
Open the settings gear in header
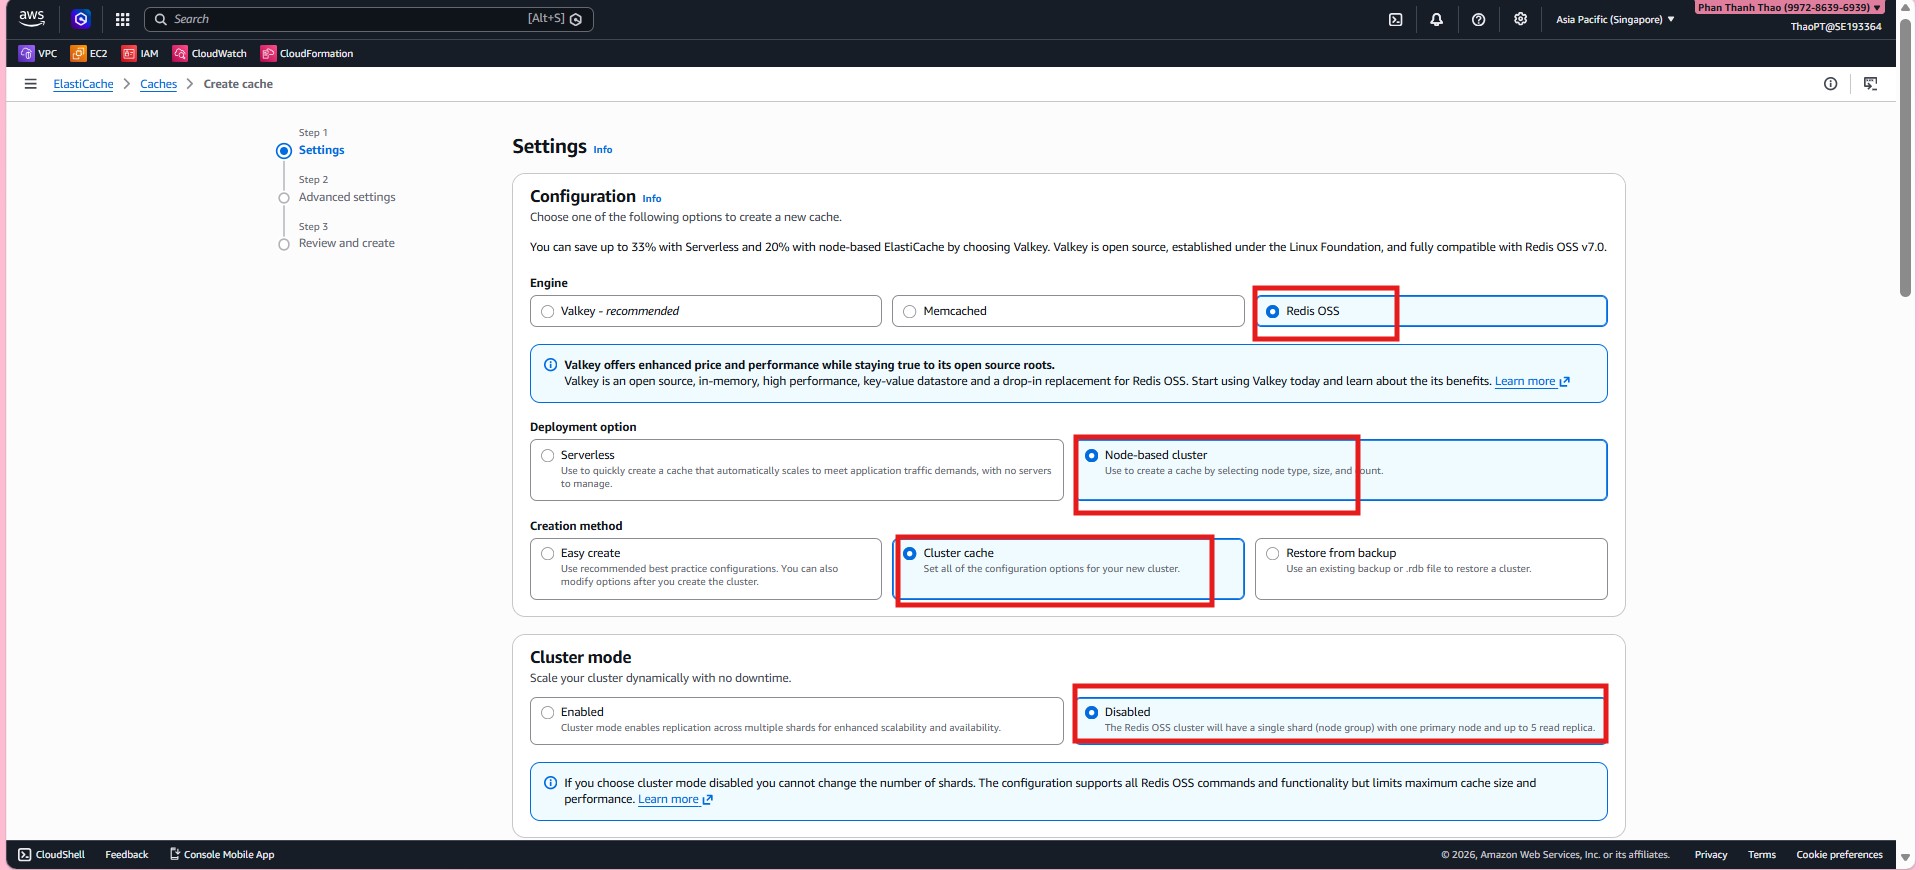[x=1520, y=19]
